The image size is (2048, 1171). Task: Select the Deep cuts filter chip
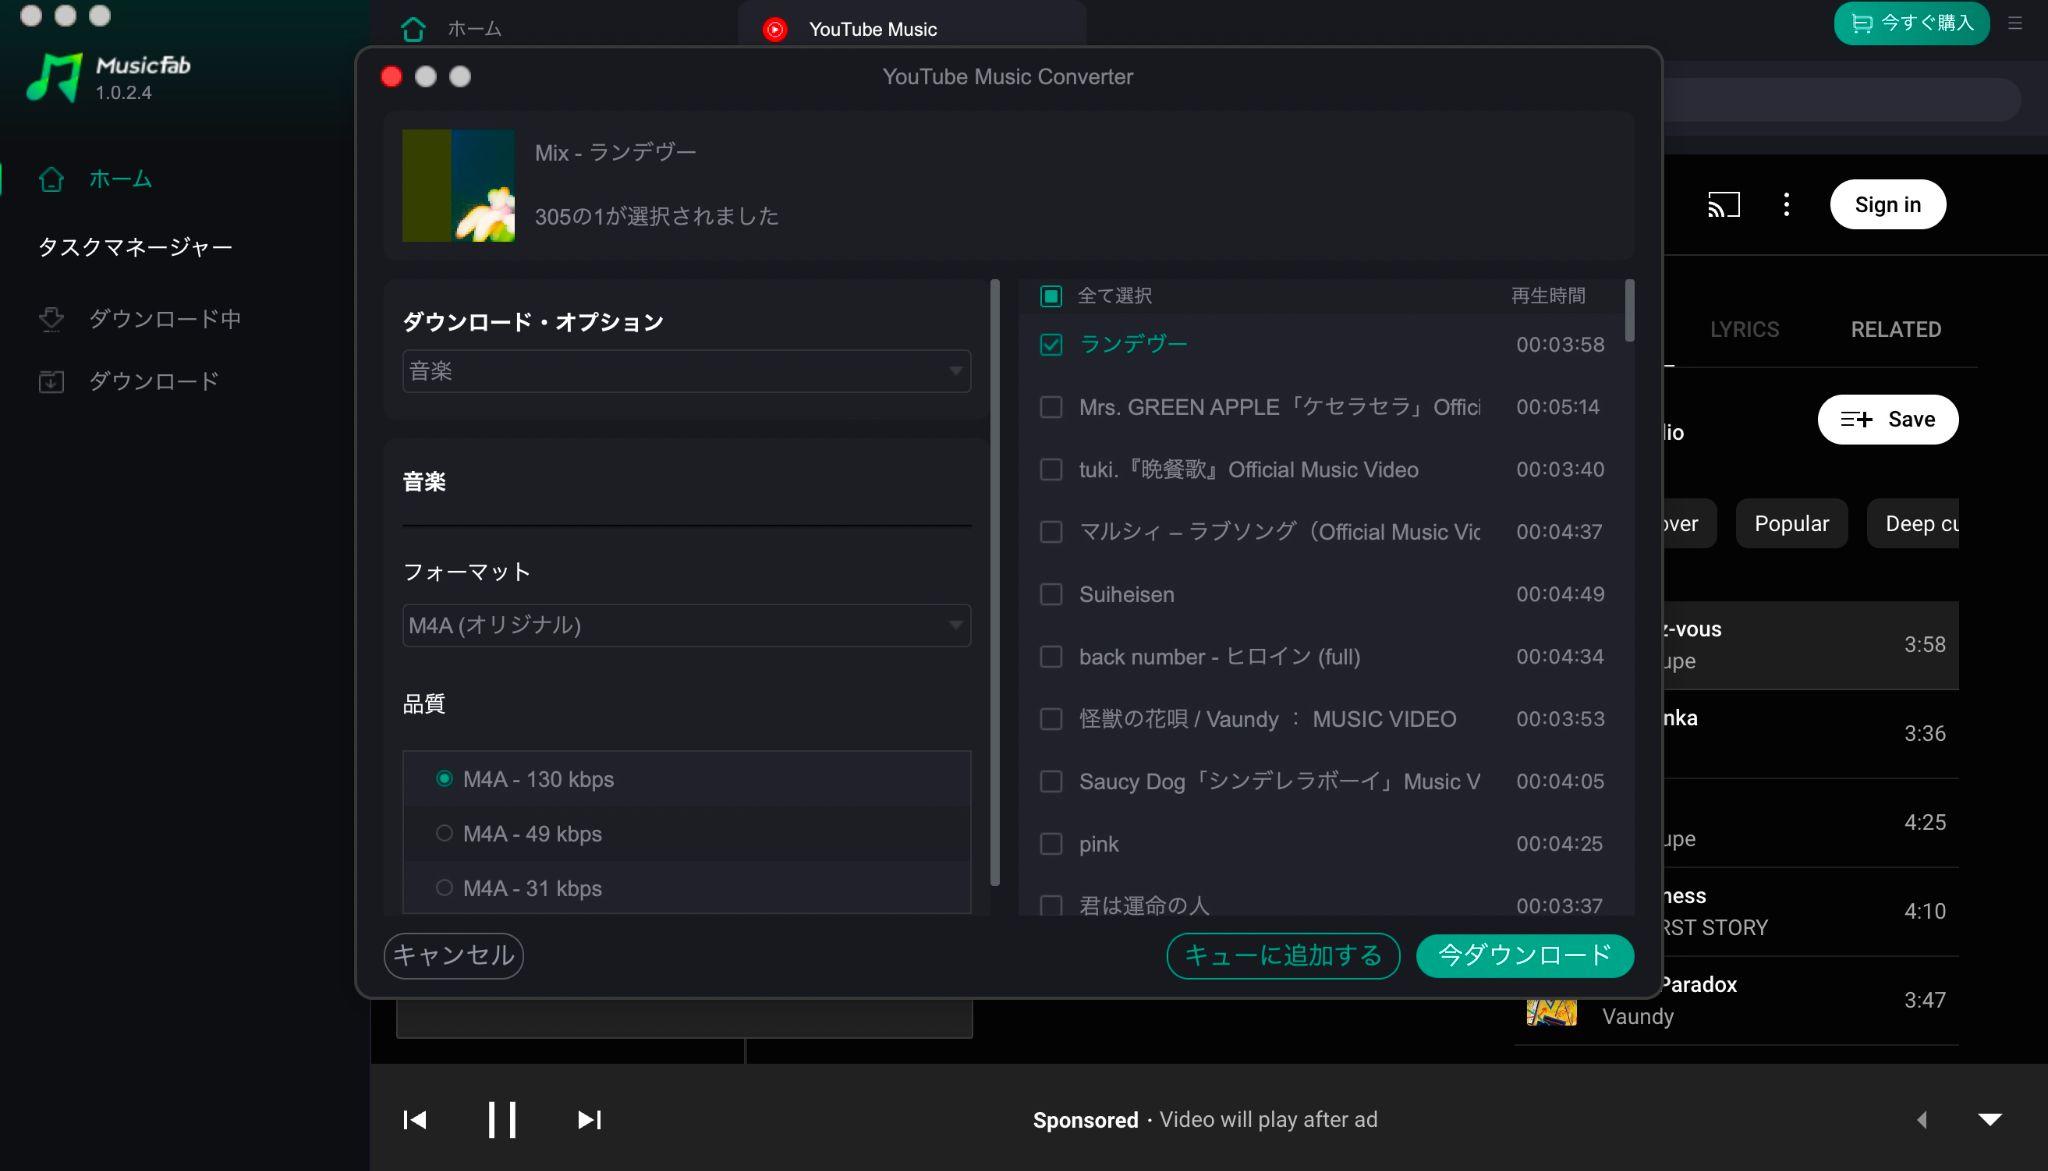[x=1913, y=524]
